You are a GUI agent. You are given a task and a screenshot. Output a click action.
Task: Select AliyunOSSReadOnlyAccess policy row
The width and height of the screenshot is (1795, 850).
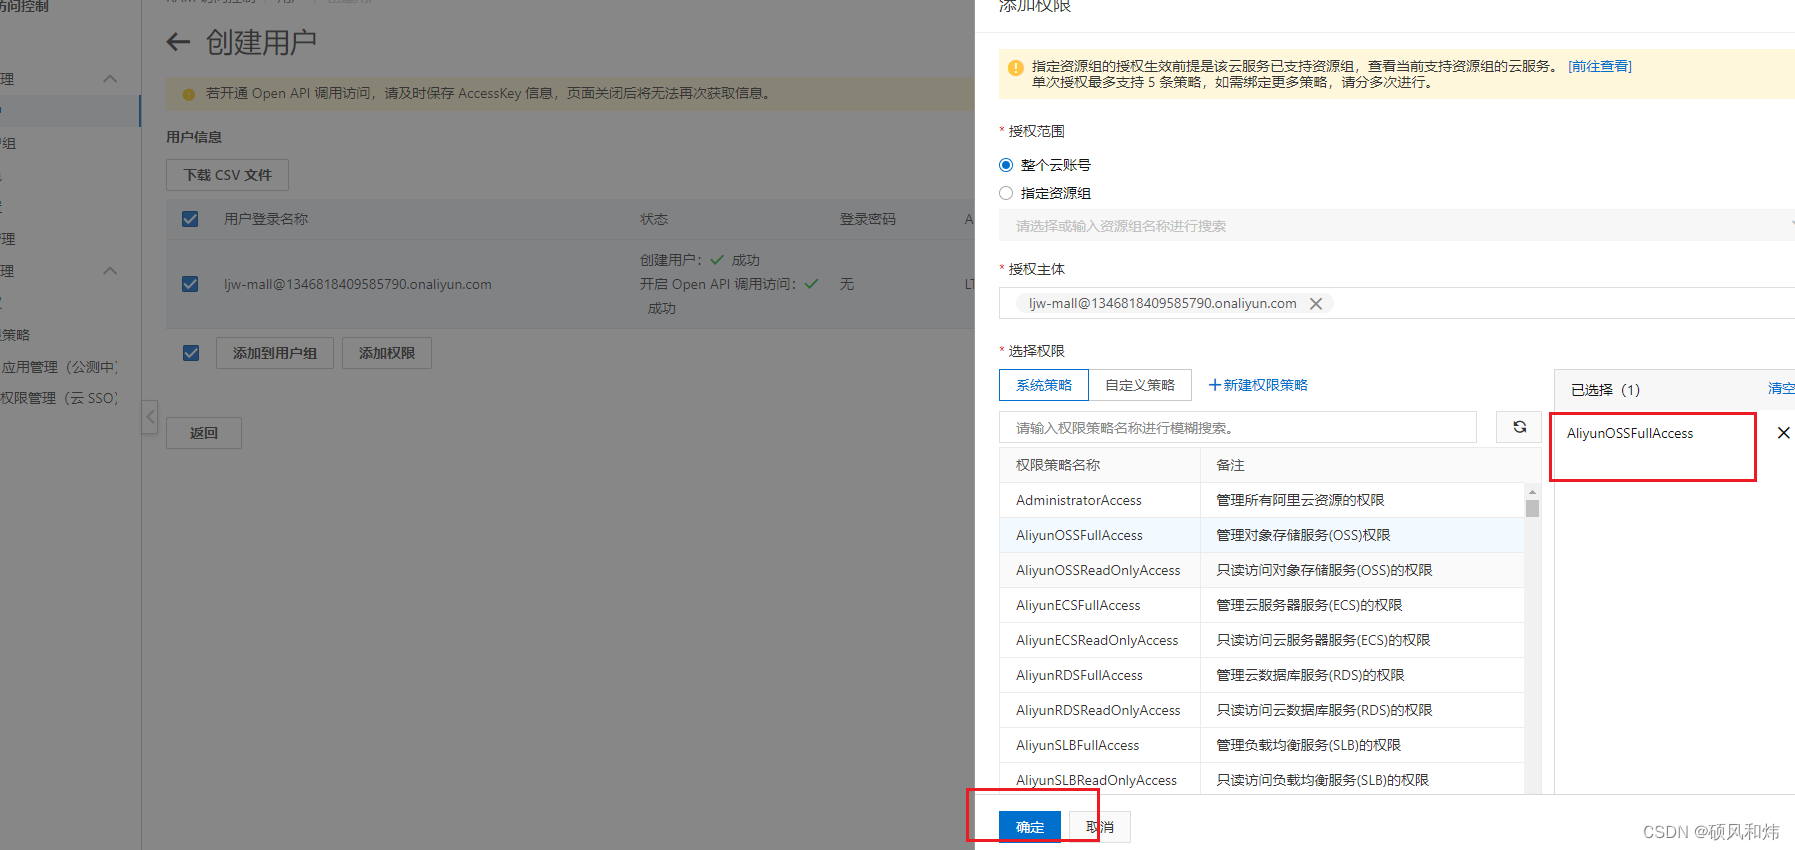(x=1261, y=570)
